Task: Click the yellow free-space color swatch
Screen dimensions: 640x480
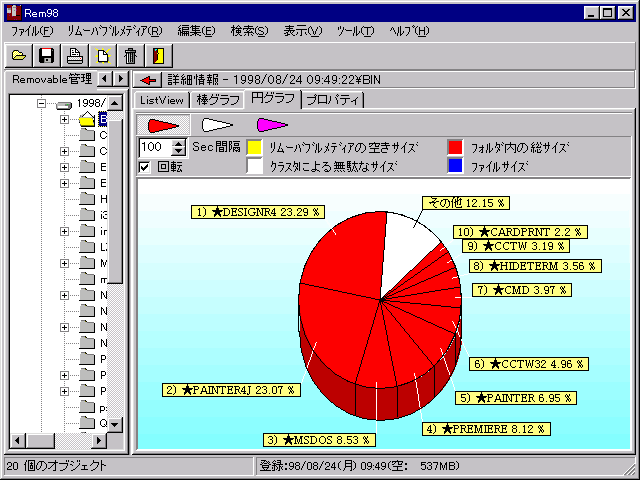Action: [x=255, y=147]
